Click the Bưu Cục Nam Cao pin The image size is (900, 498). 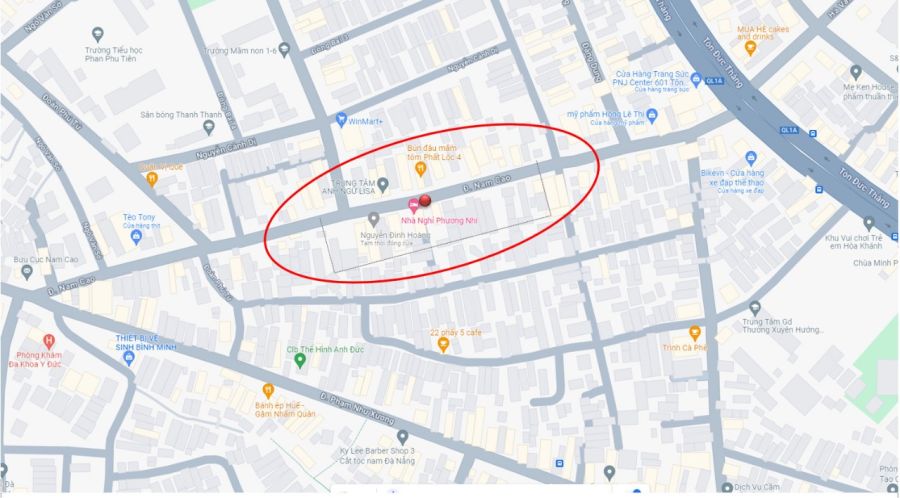tap(26, 273)
